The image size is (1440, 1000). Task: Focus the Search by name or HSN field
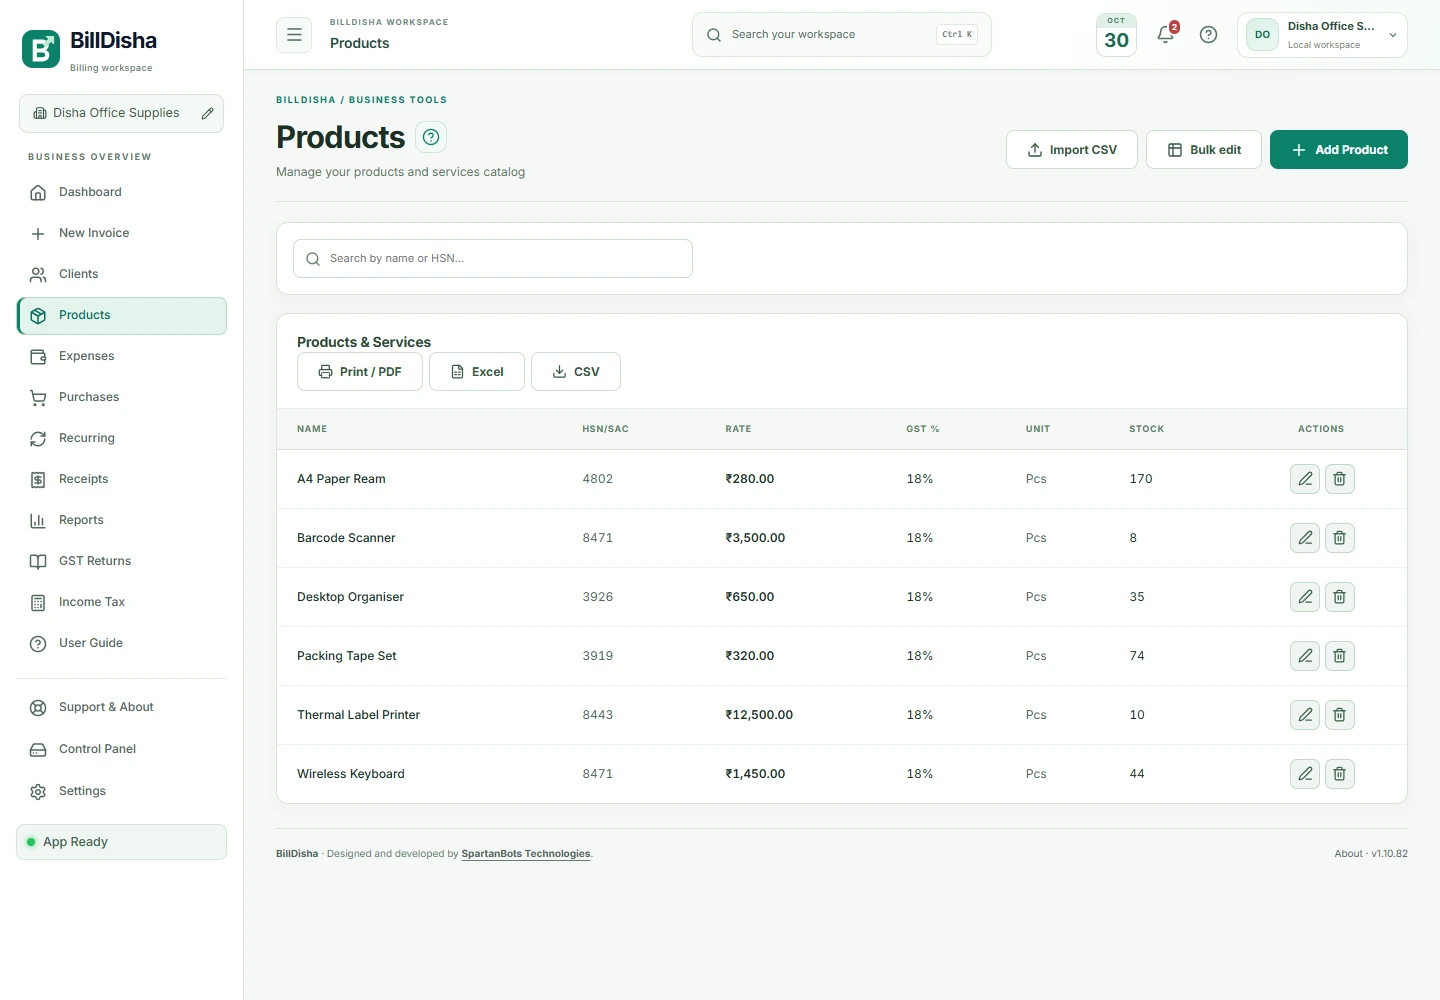[493, 258]
